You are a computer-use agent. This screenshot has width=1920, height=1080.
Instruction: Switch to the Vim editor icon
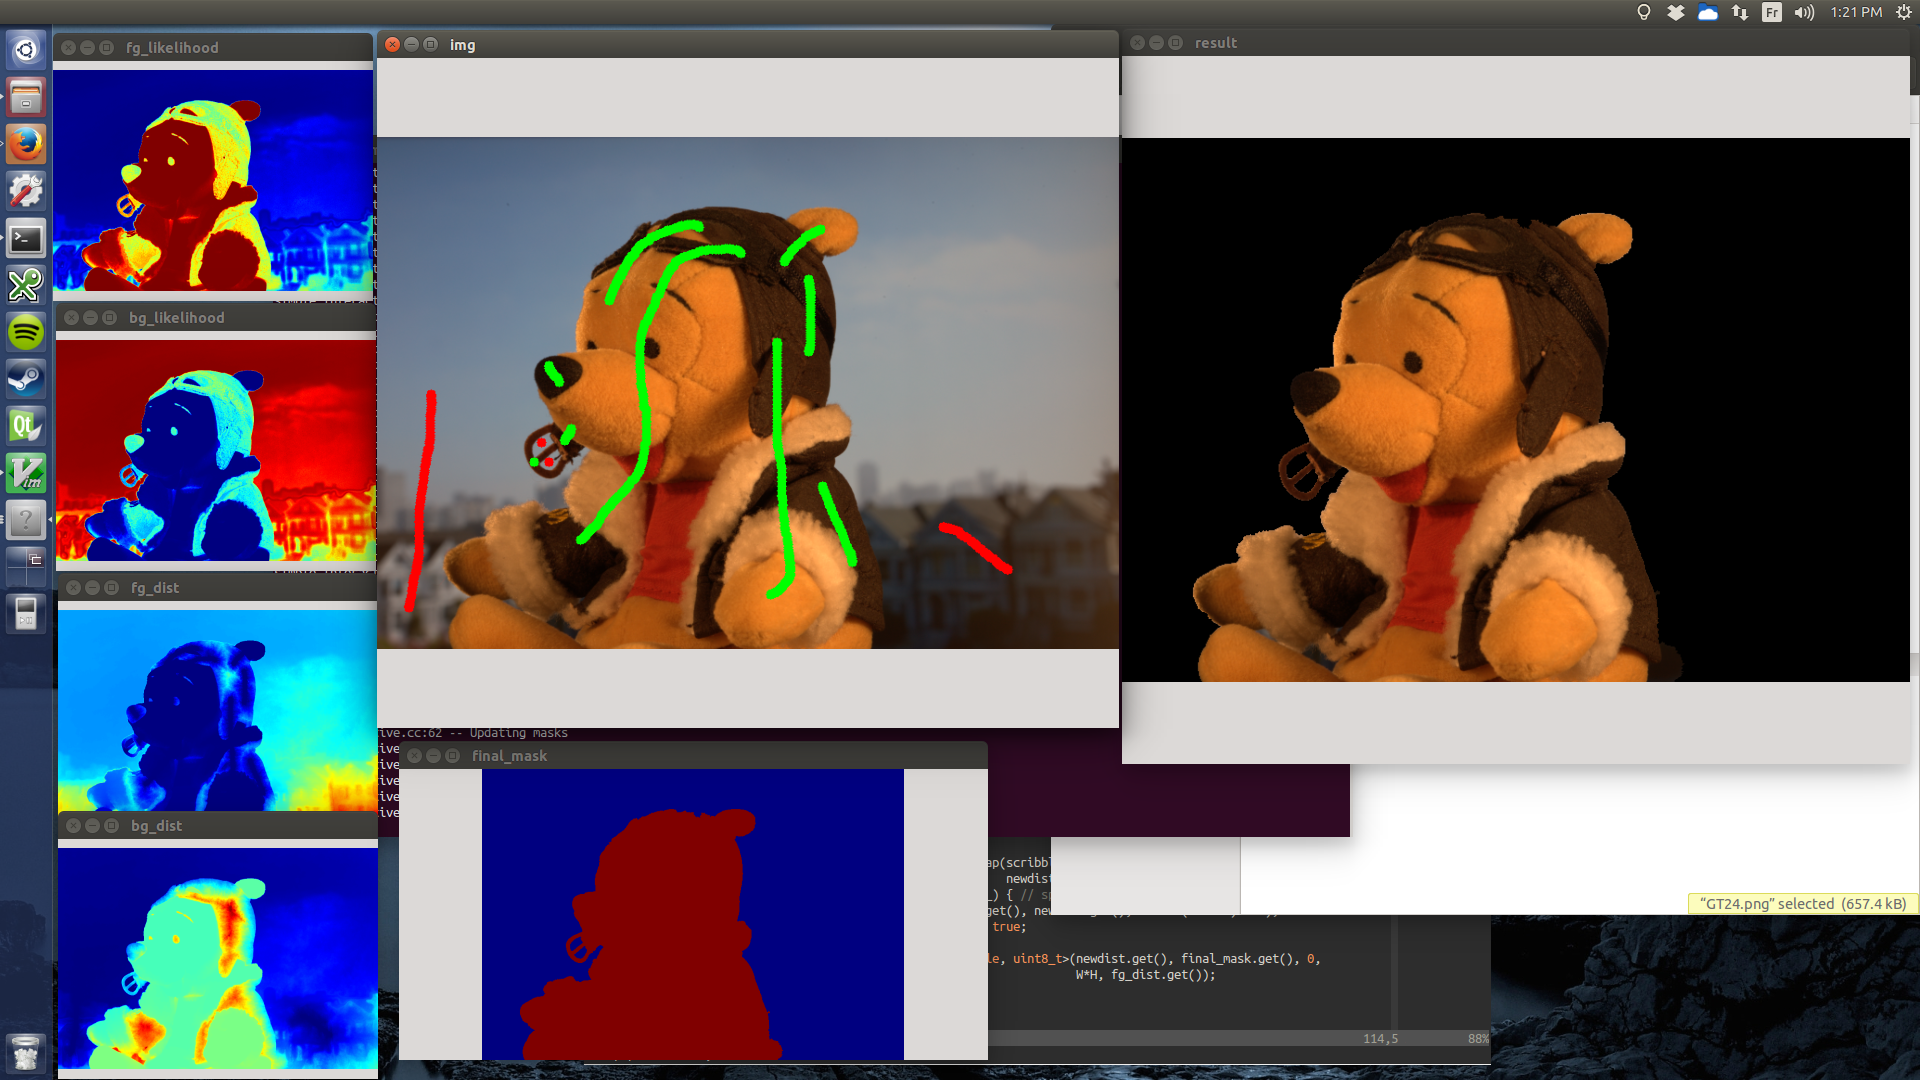coord(26,473)
